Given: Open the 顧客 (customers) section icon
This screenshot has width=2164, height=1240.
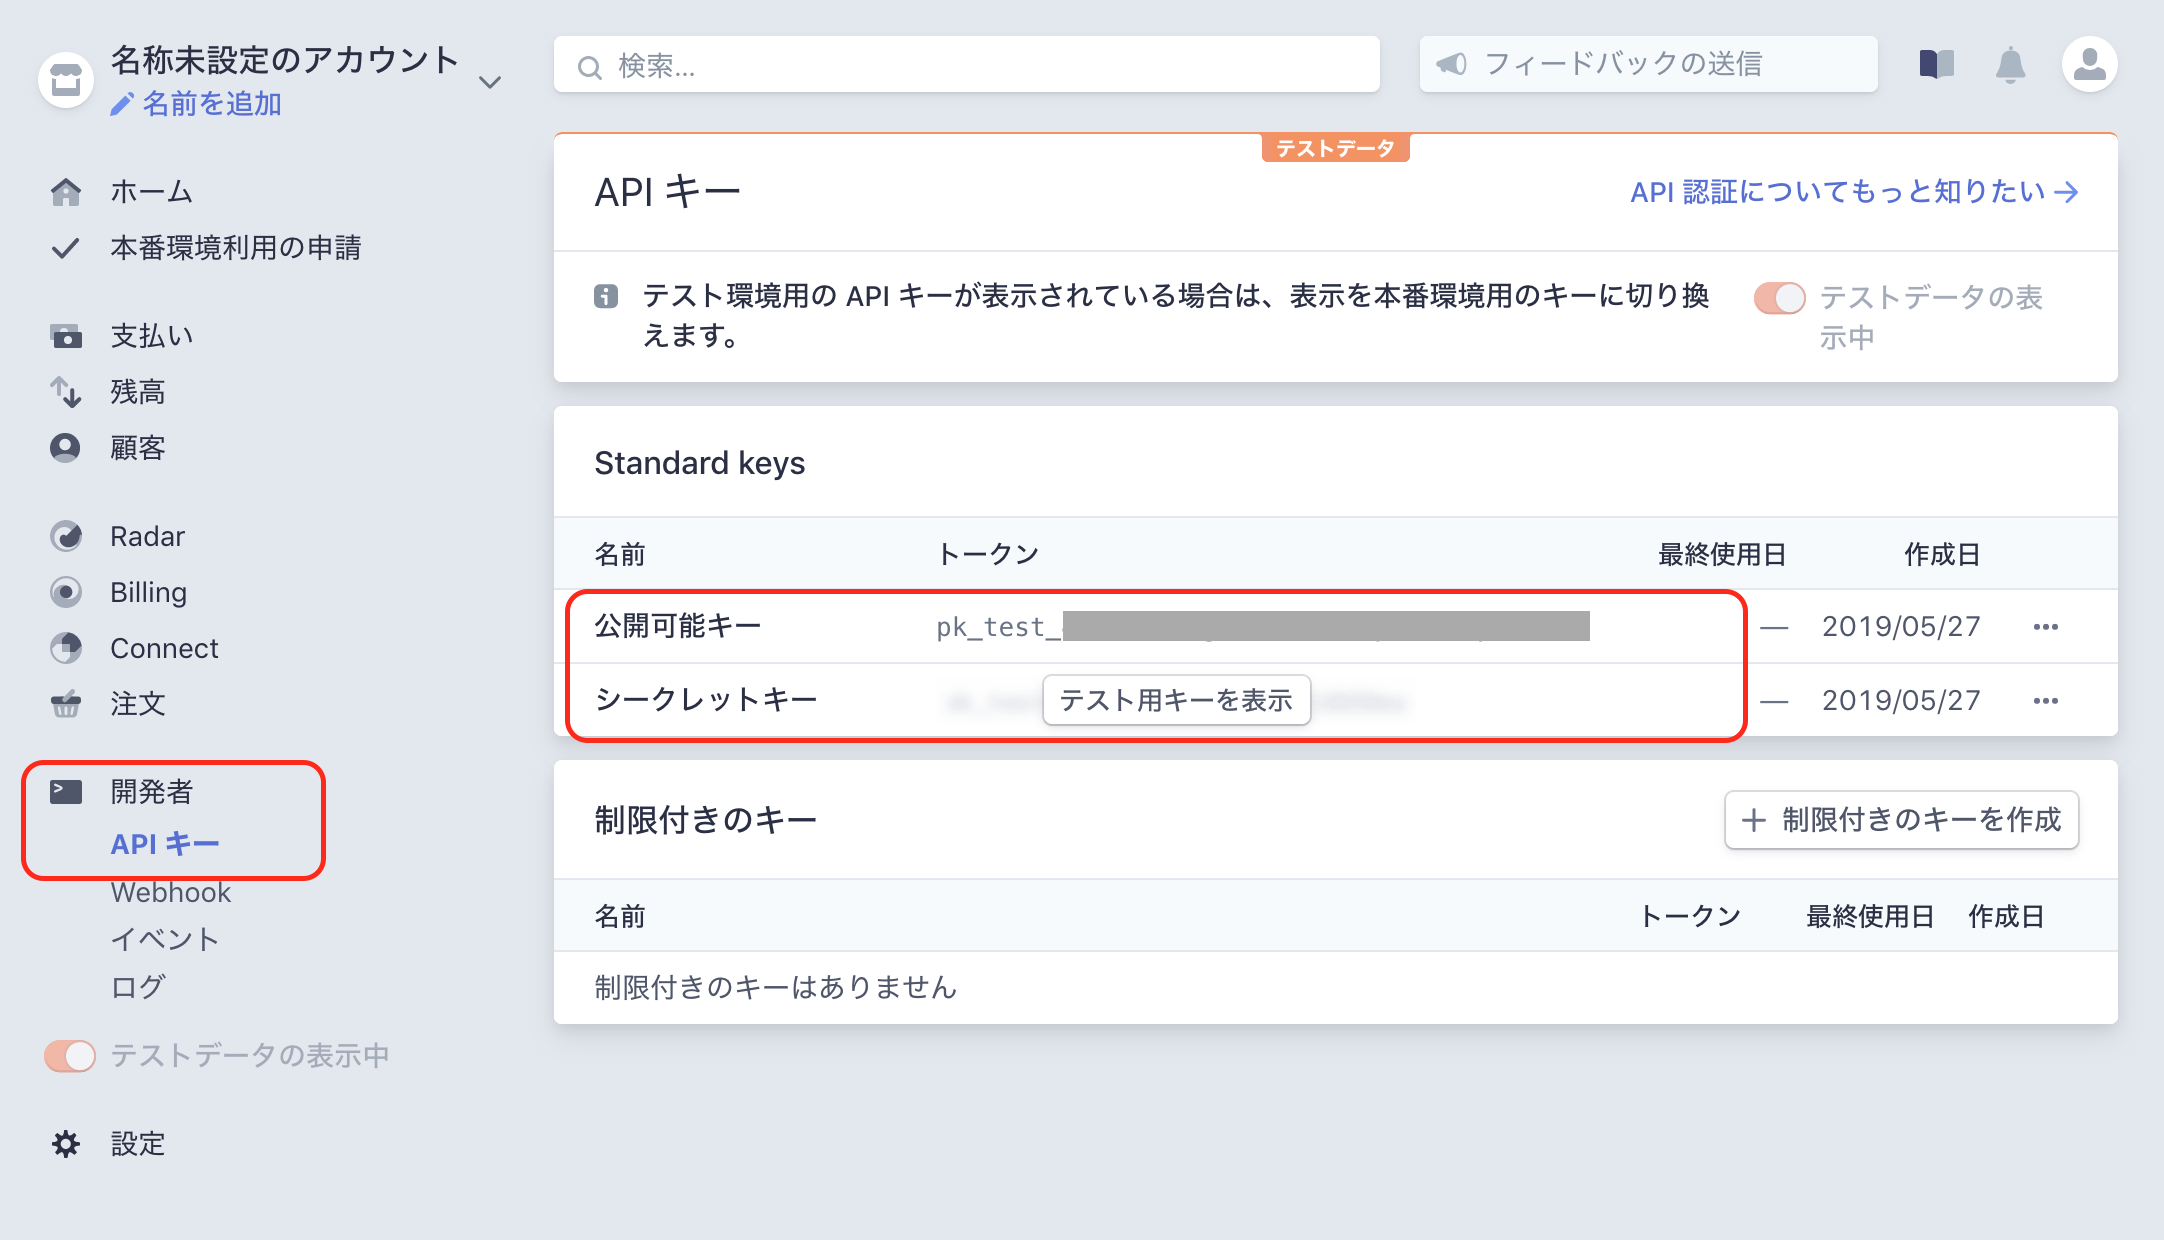Looking at the screenshot, I should 64,448.
